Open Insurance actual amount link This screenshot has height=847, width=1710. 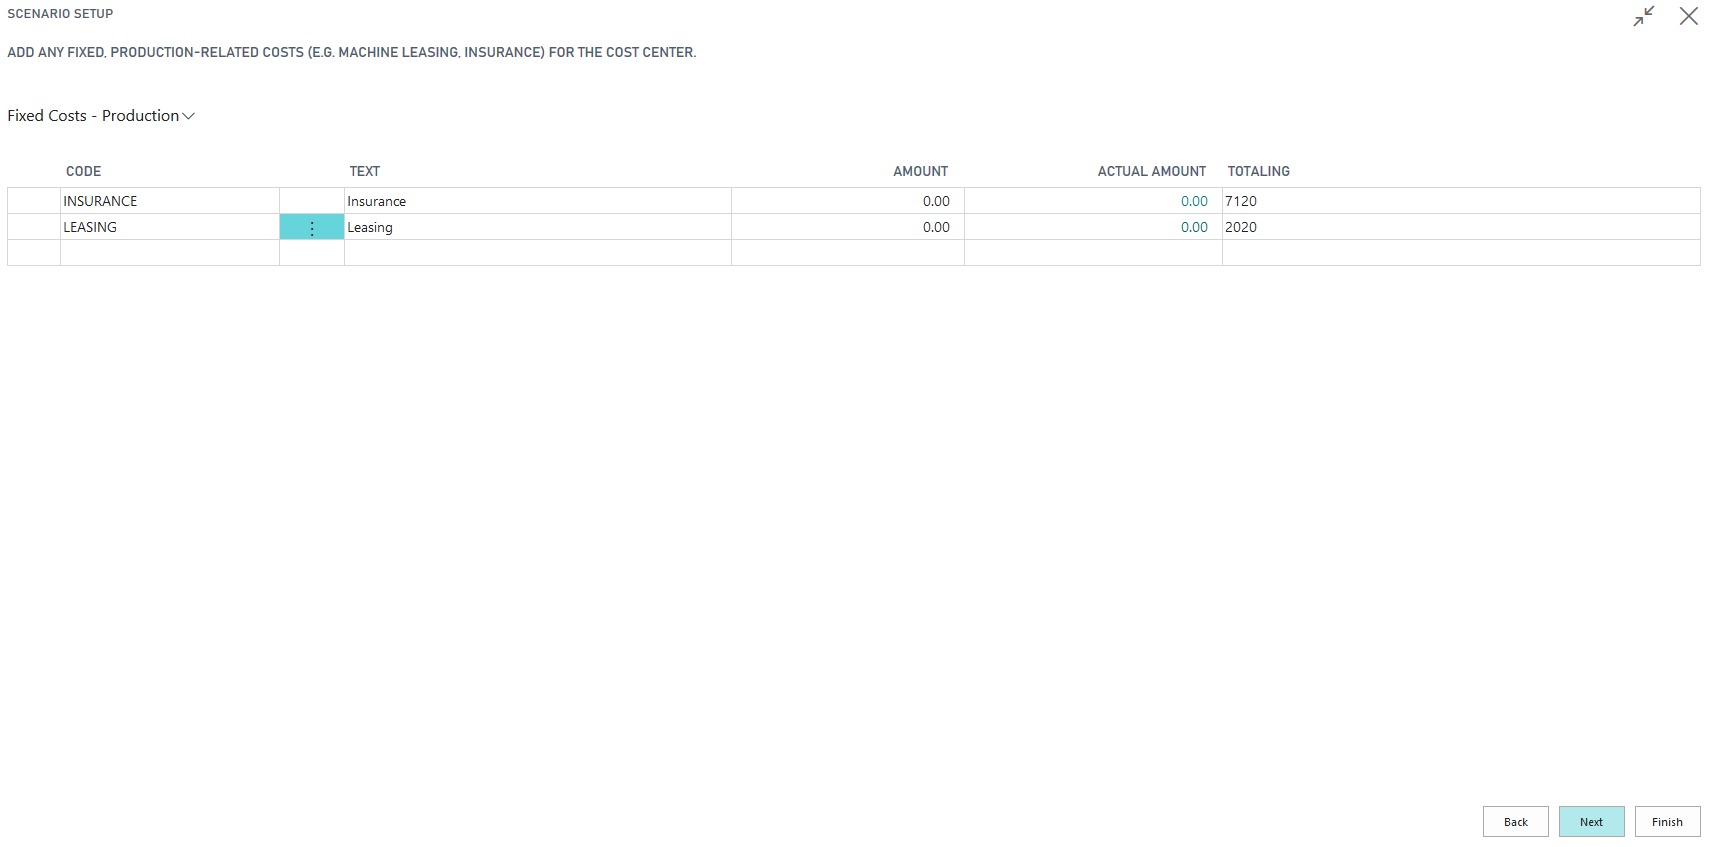(1193, 201)
